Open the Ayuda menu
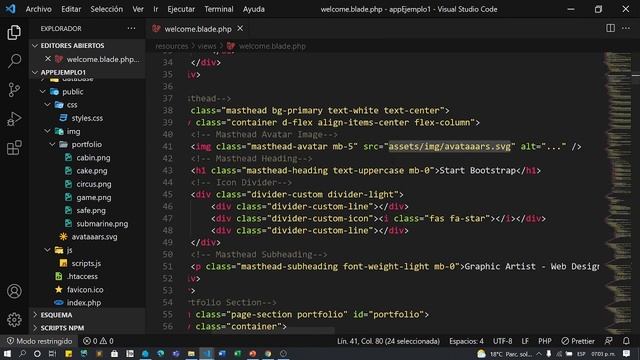640x360 pixels. tap(253, 9)
